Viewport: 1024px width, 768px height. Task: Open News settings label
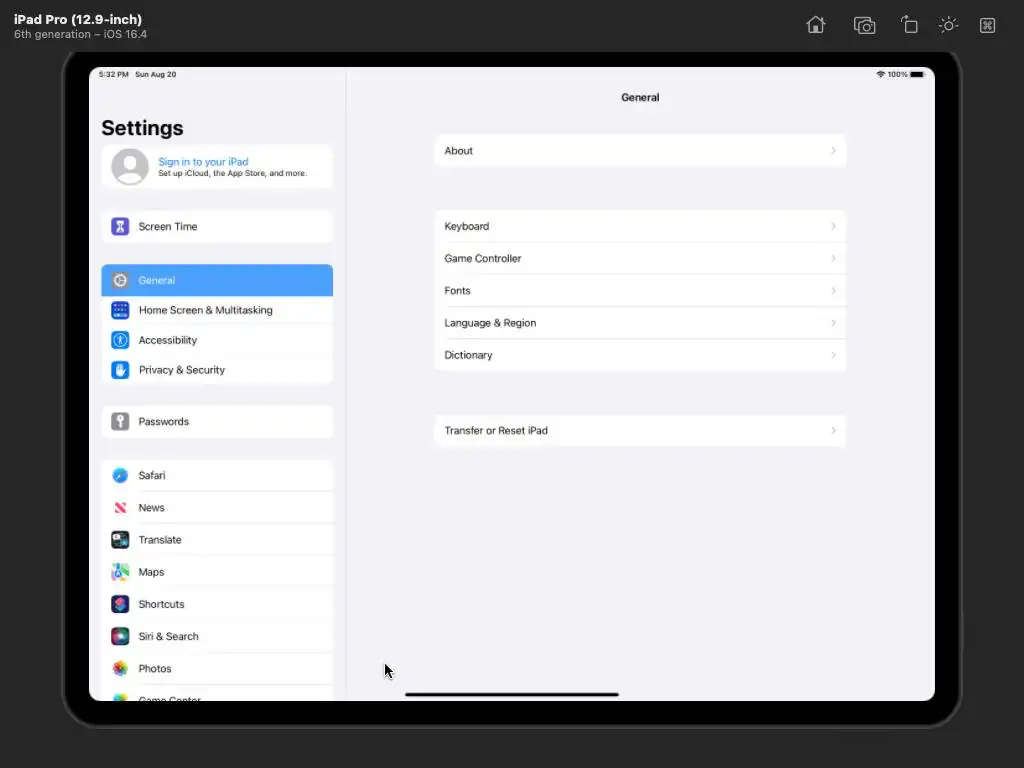coord(152,507)
